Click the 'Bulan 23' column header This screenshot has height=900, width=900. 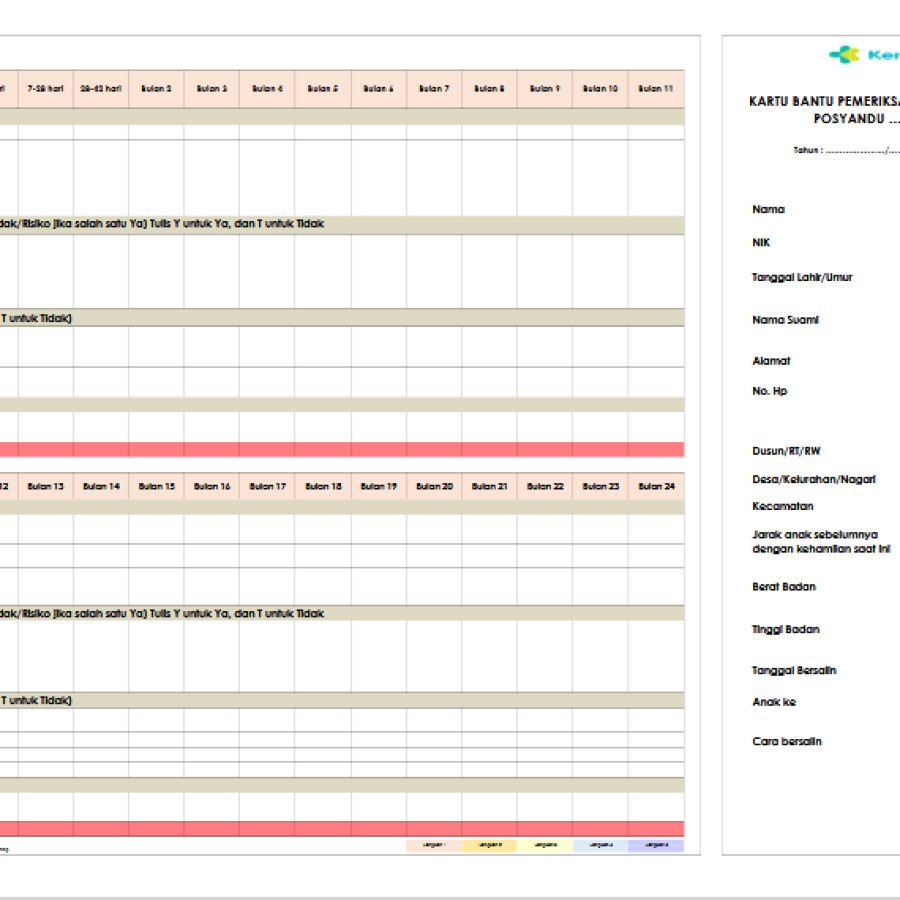coord(601,486)
